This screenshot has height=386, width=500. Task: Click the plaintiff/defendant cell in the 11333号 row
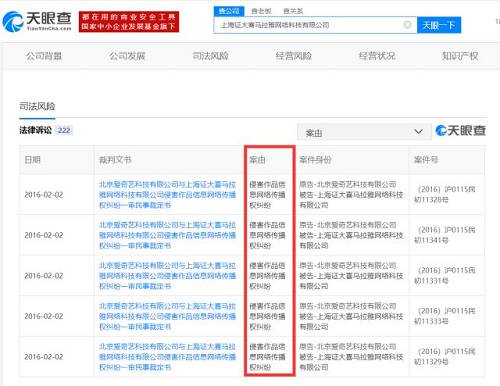coord(351,316)
